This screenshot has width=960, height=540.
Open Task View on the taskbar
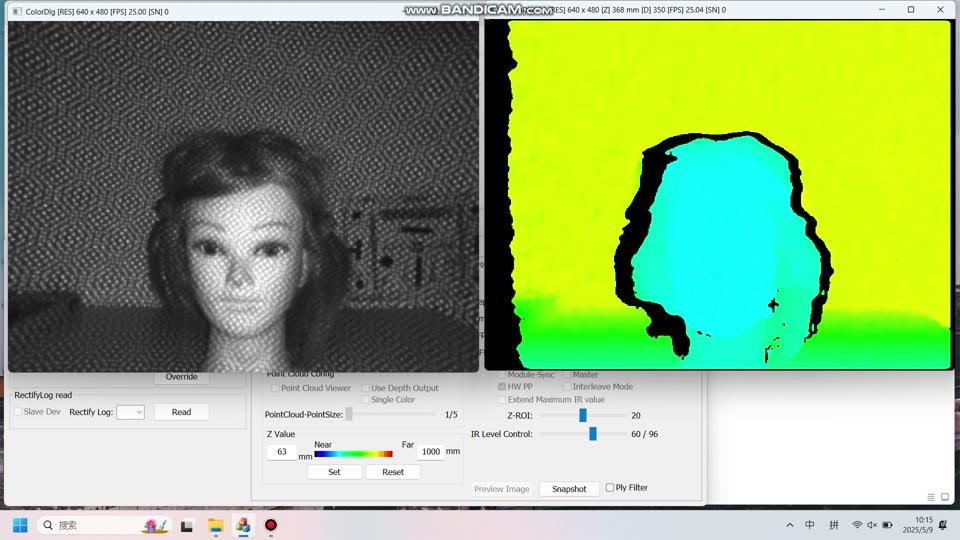pyautogui.click(x=187, y=525)
